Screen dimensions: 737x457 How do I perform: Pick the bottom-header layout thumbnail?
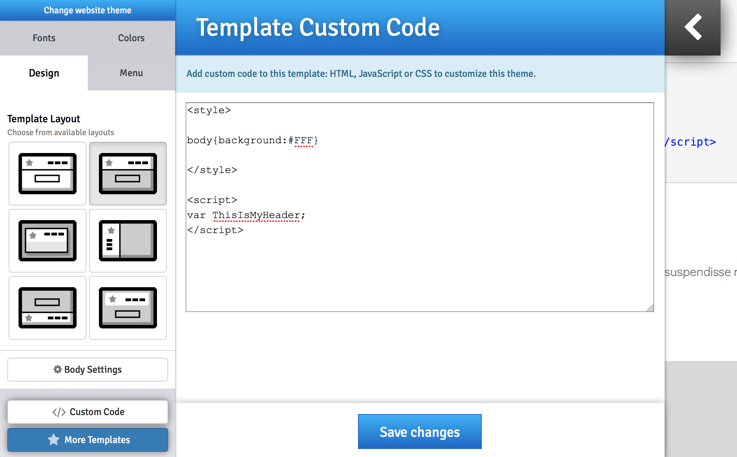coord(47,308)
